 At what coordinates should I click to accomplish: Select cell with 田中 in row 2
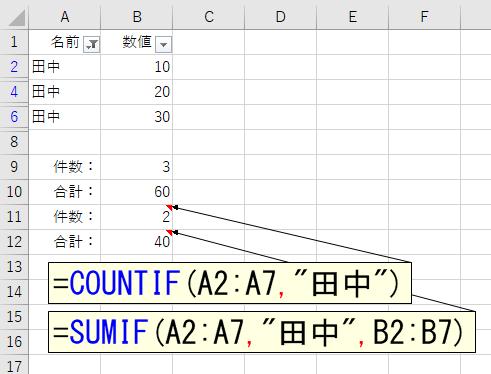[x=65, y=67]
